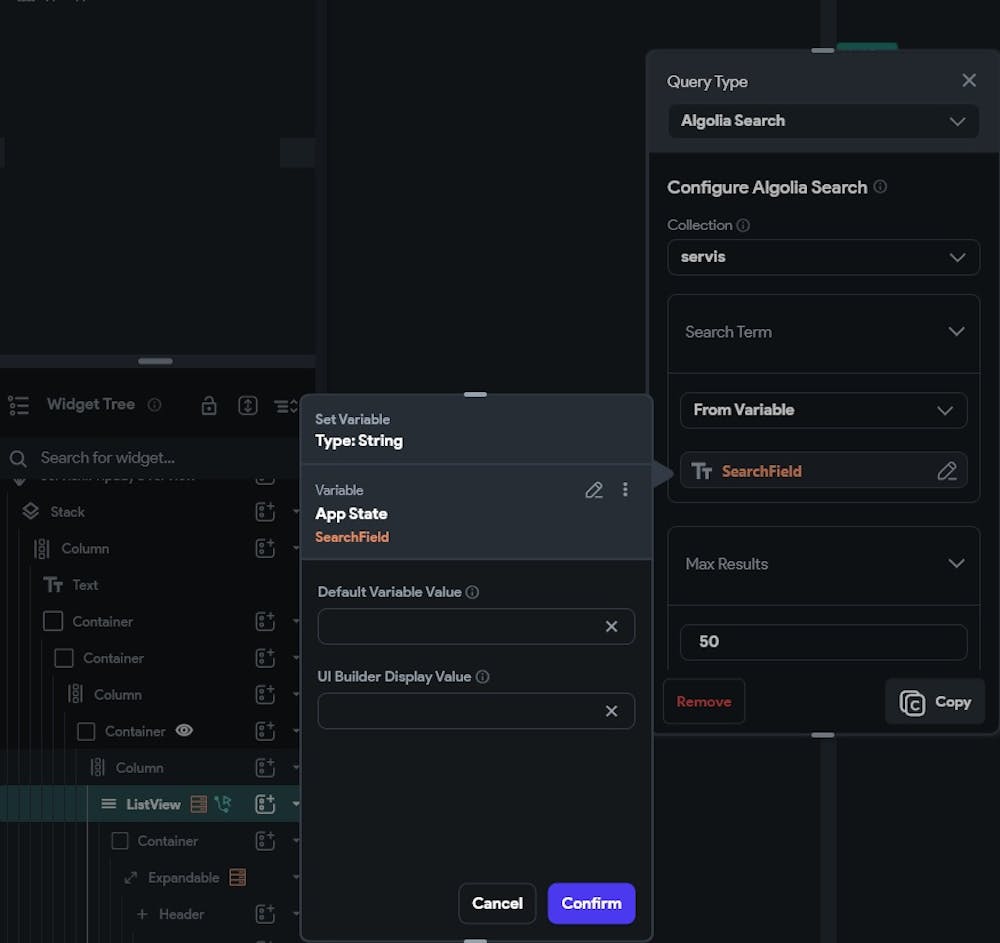1000x943 pixels.
Task: Click the SearchField variable box in Search Term
Action: pos(823,471)
